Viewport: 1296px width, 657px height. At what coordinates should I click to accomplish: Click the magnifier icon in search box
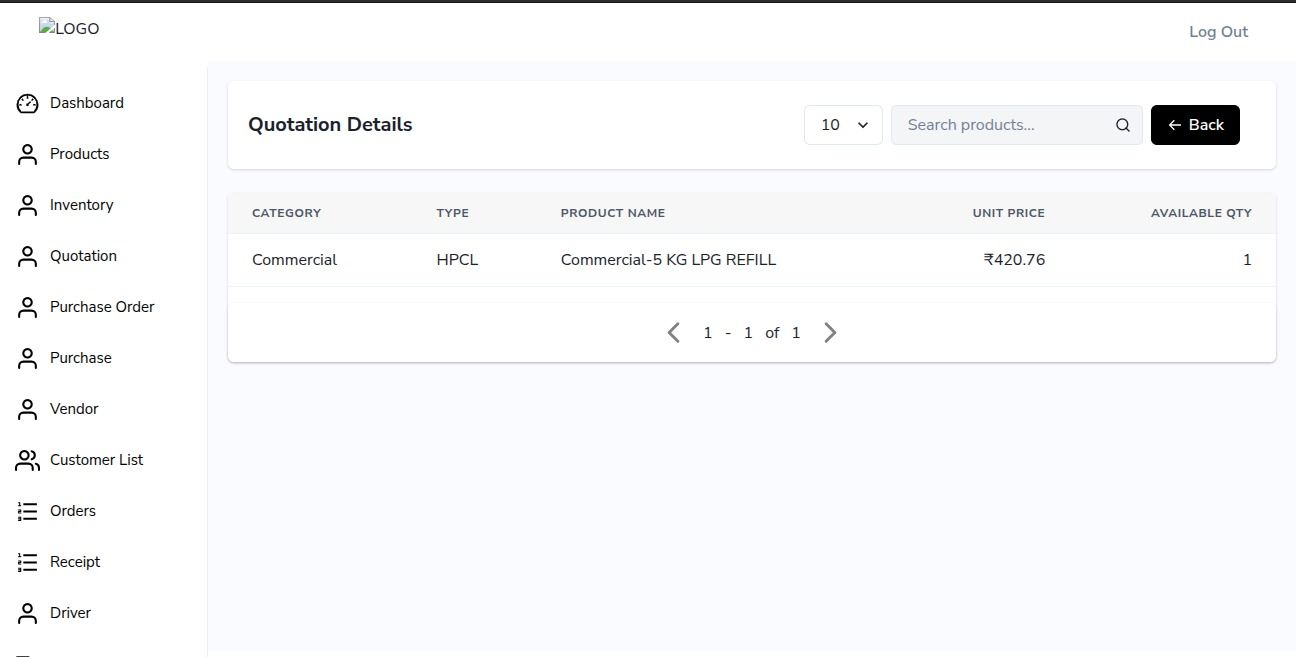pyautogui.click(x=1122, y=125)
